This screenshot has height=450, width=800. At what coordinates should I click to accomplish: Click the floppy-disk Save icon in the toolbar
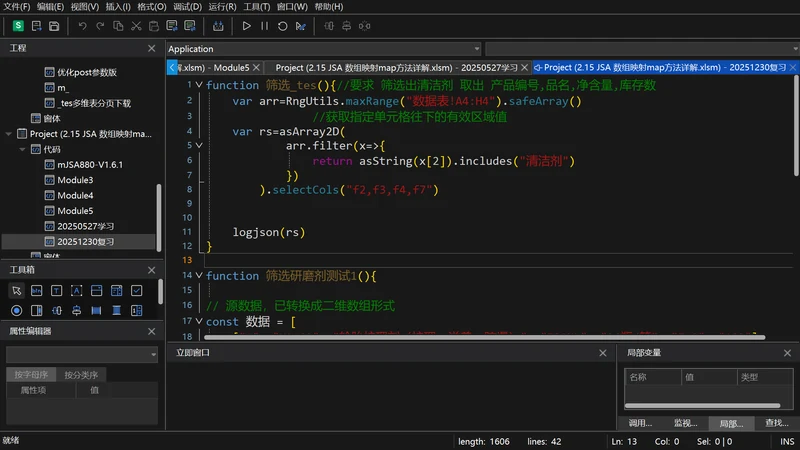coord(54,26)
